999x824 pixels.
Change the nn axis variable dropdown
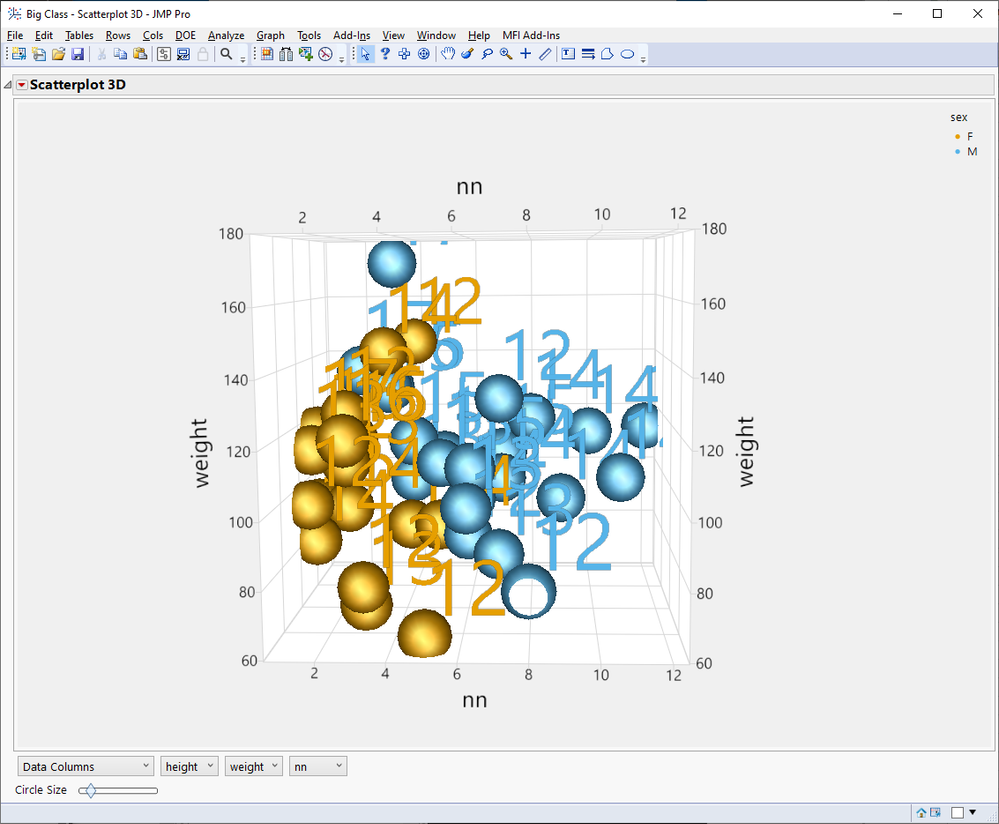(317, 766)
